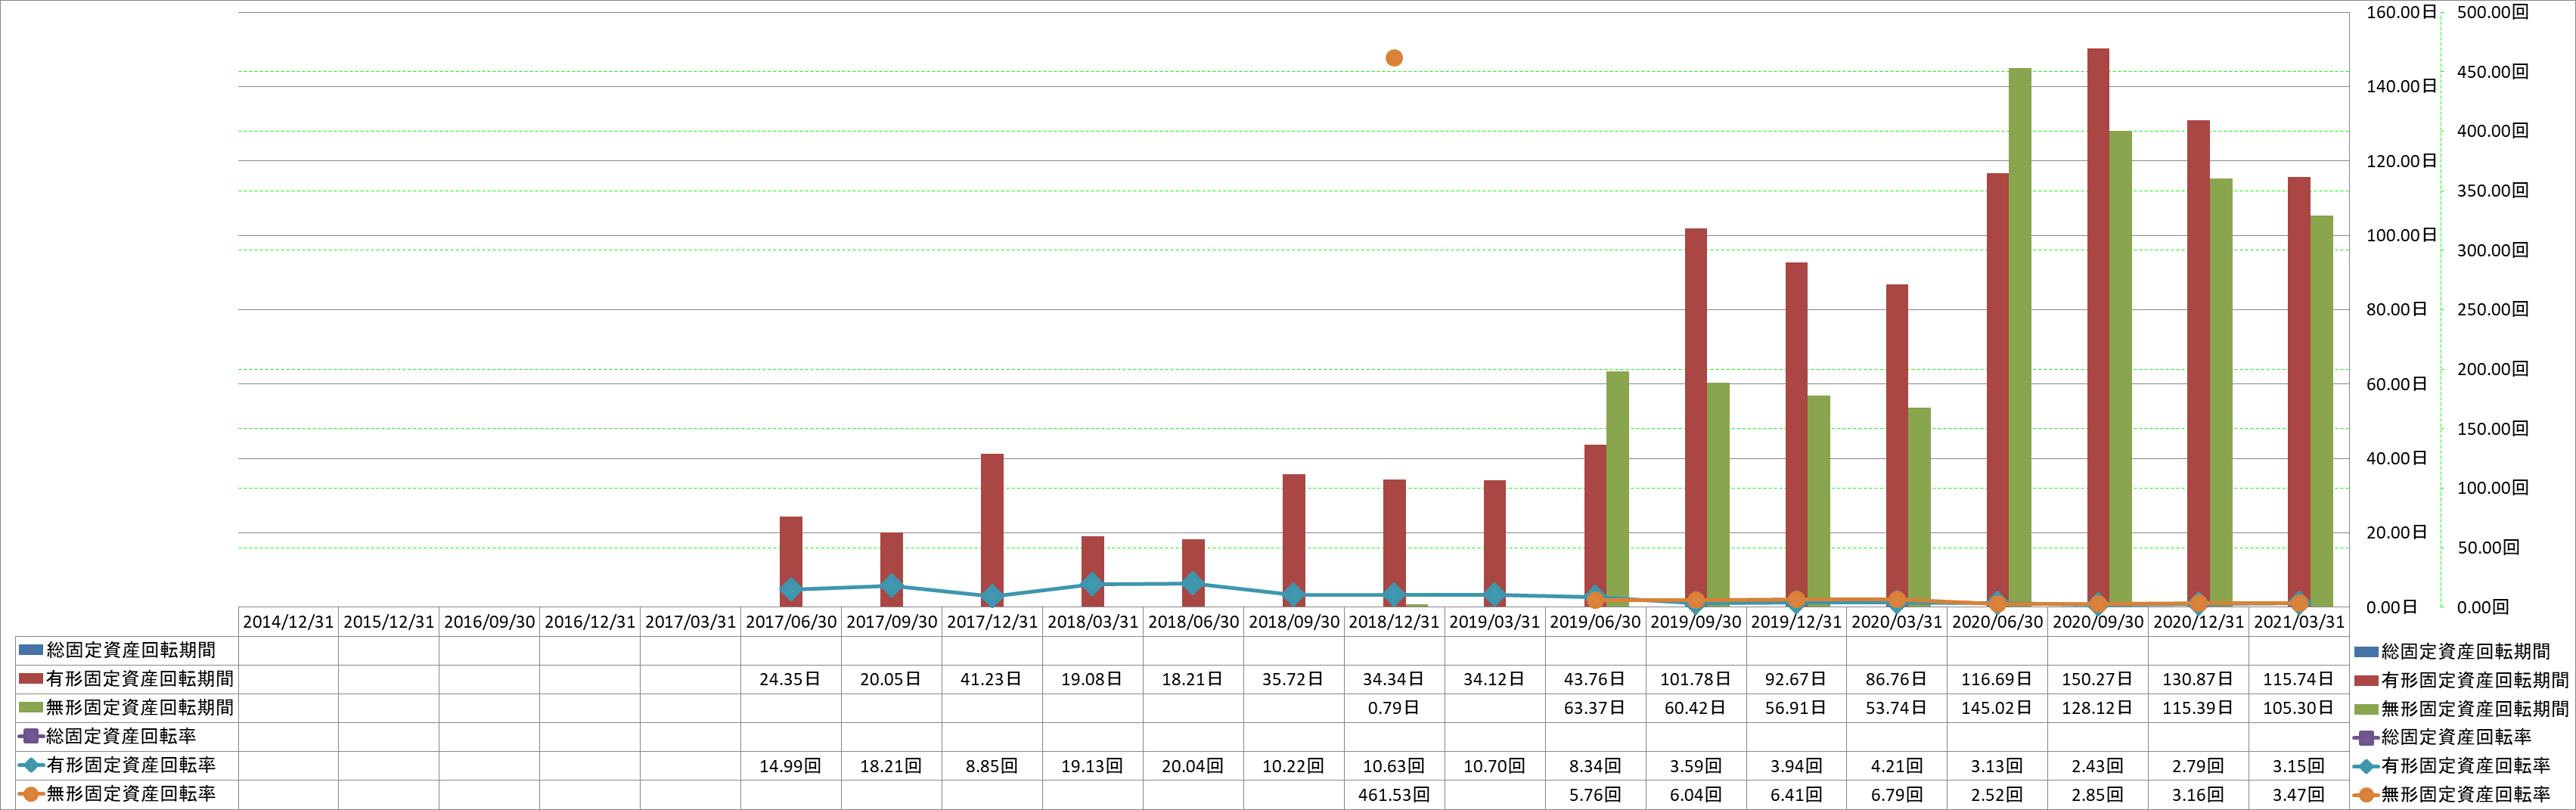Select the cell showing 24.35日
The height and width of the screenshot is (810, 2576).
click(790, 680)
